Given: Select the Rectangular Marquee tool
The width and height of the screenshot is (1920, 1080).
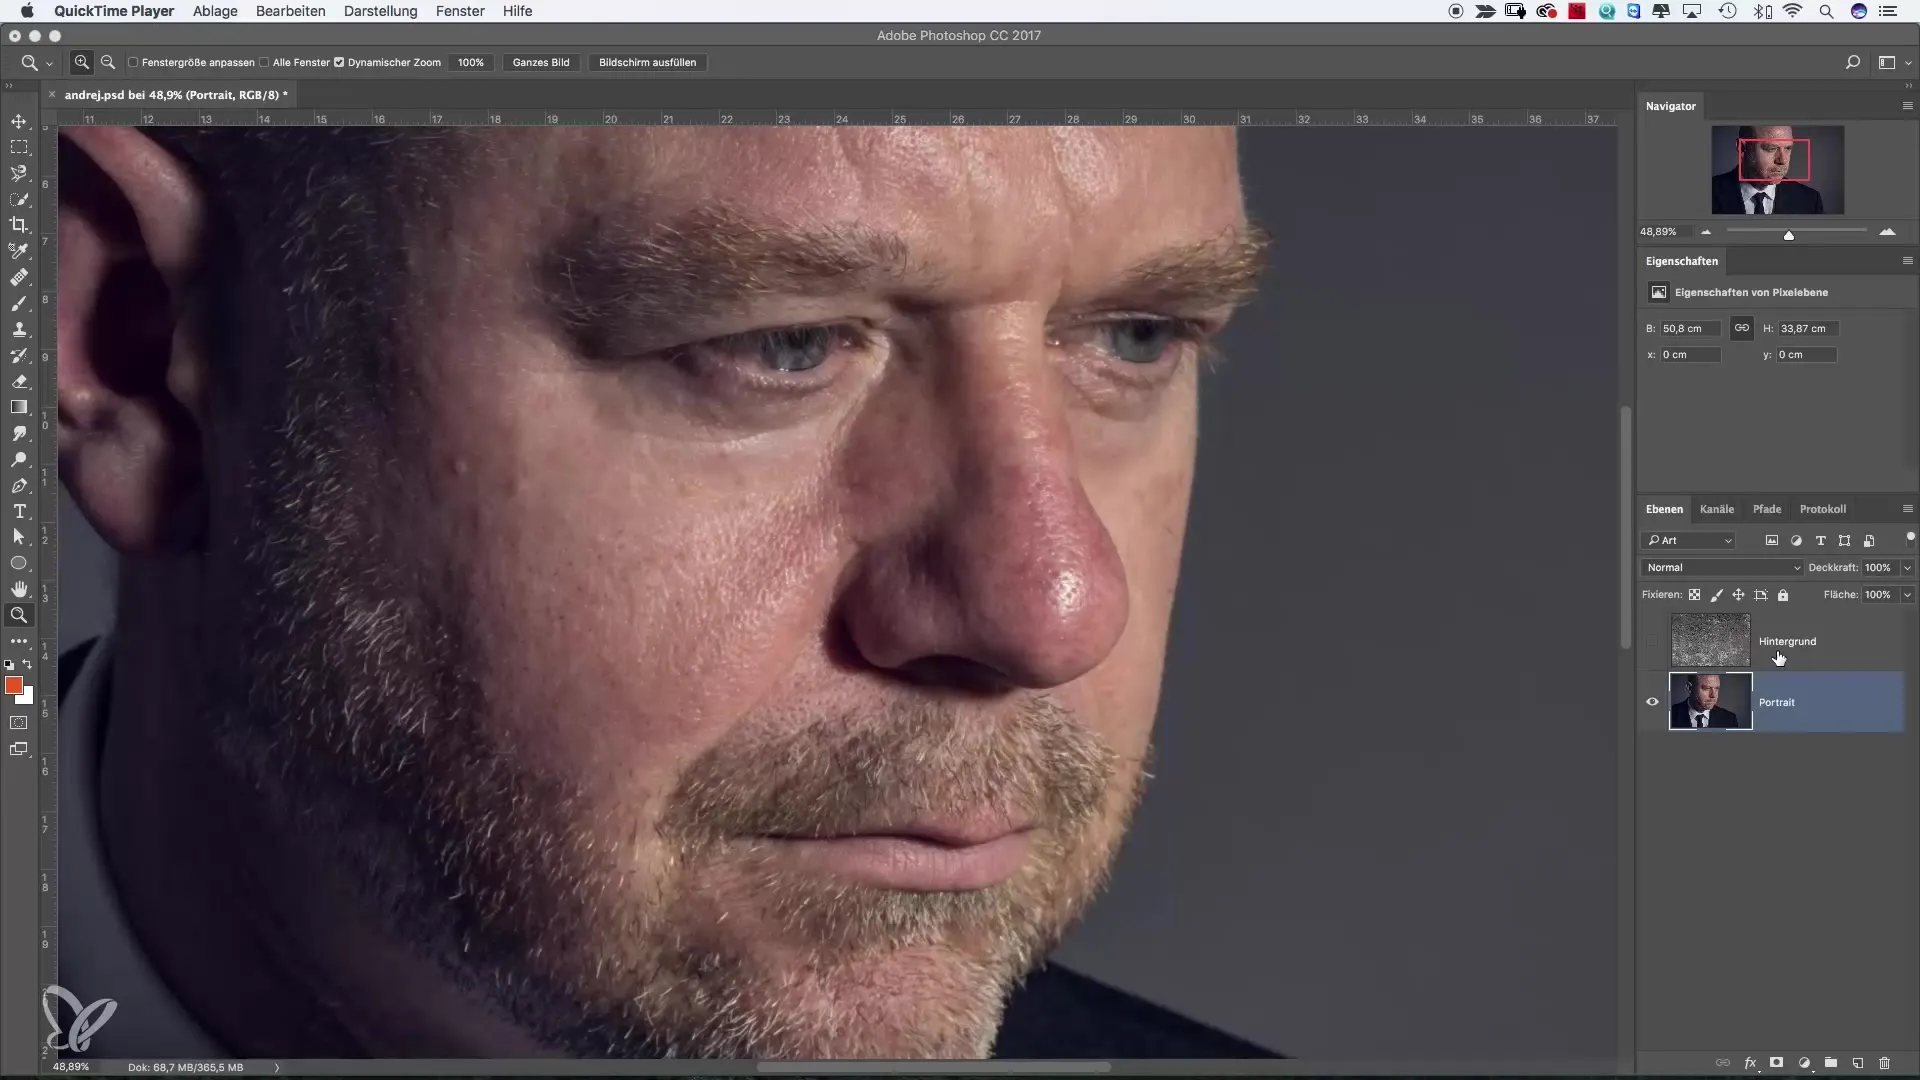Looking at the screenshot, I should pyautogui.click(x=19, y=147).
